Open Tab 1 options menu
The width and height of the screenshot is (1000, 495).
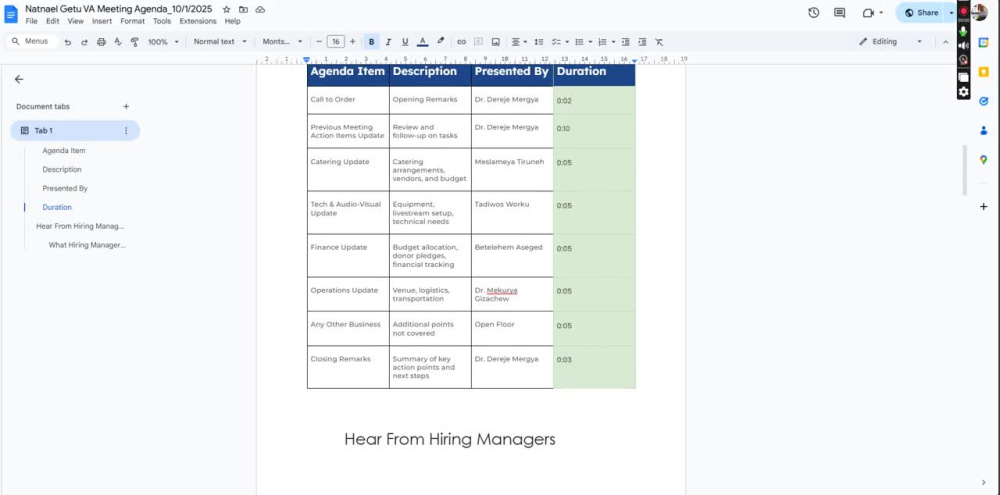click(x=126, y=131)
